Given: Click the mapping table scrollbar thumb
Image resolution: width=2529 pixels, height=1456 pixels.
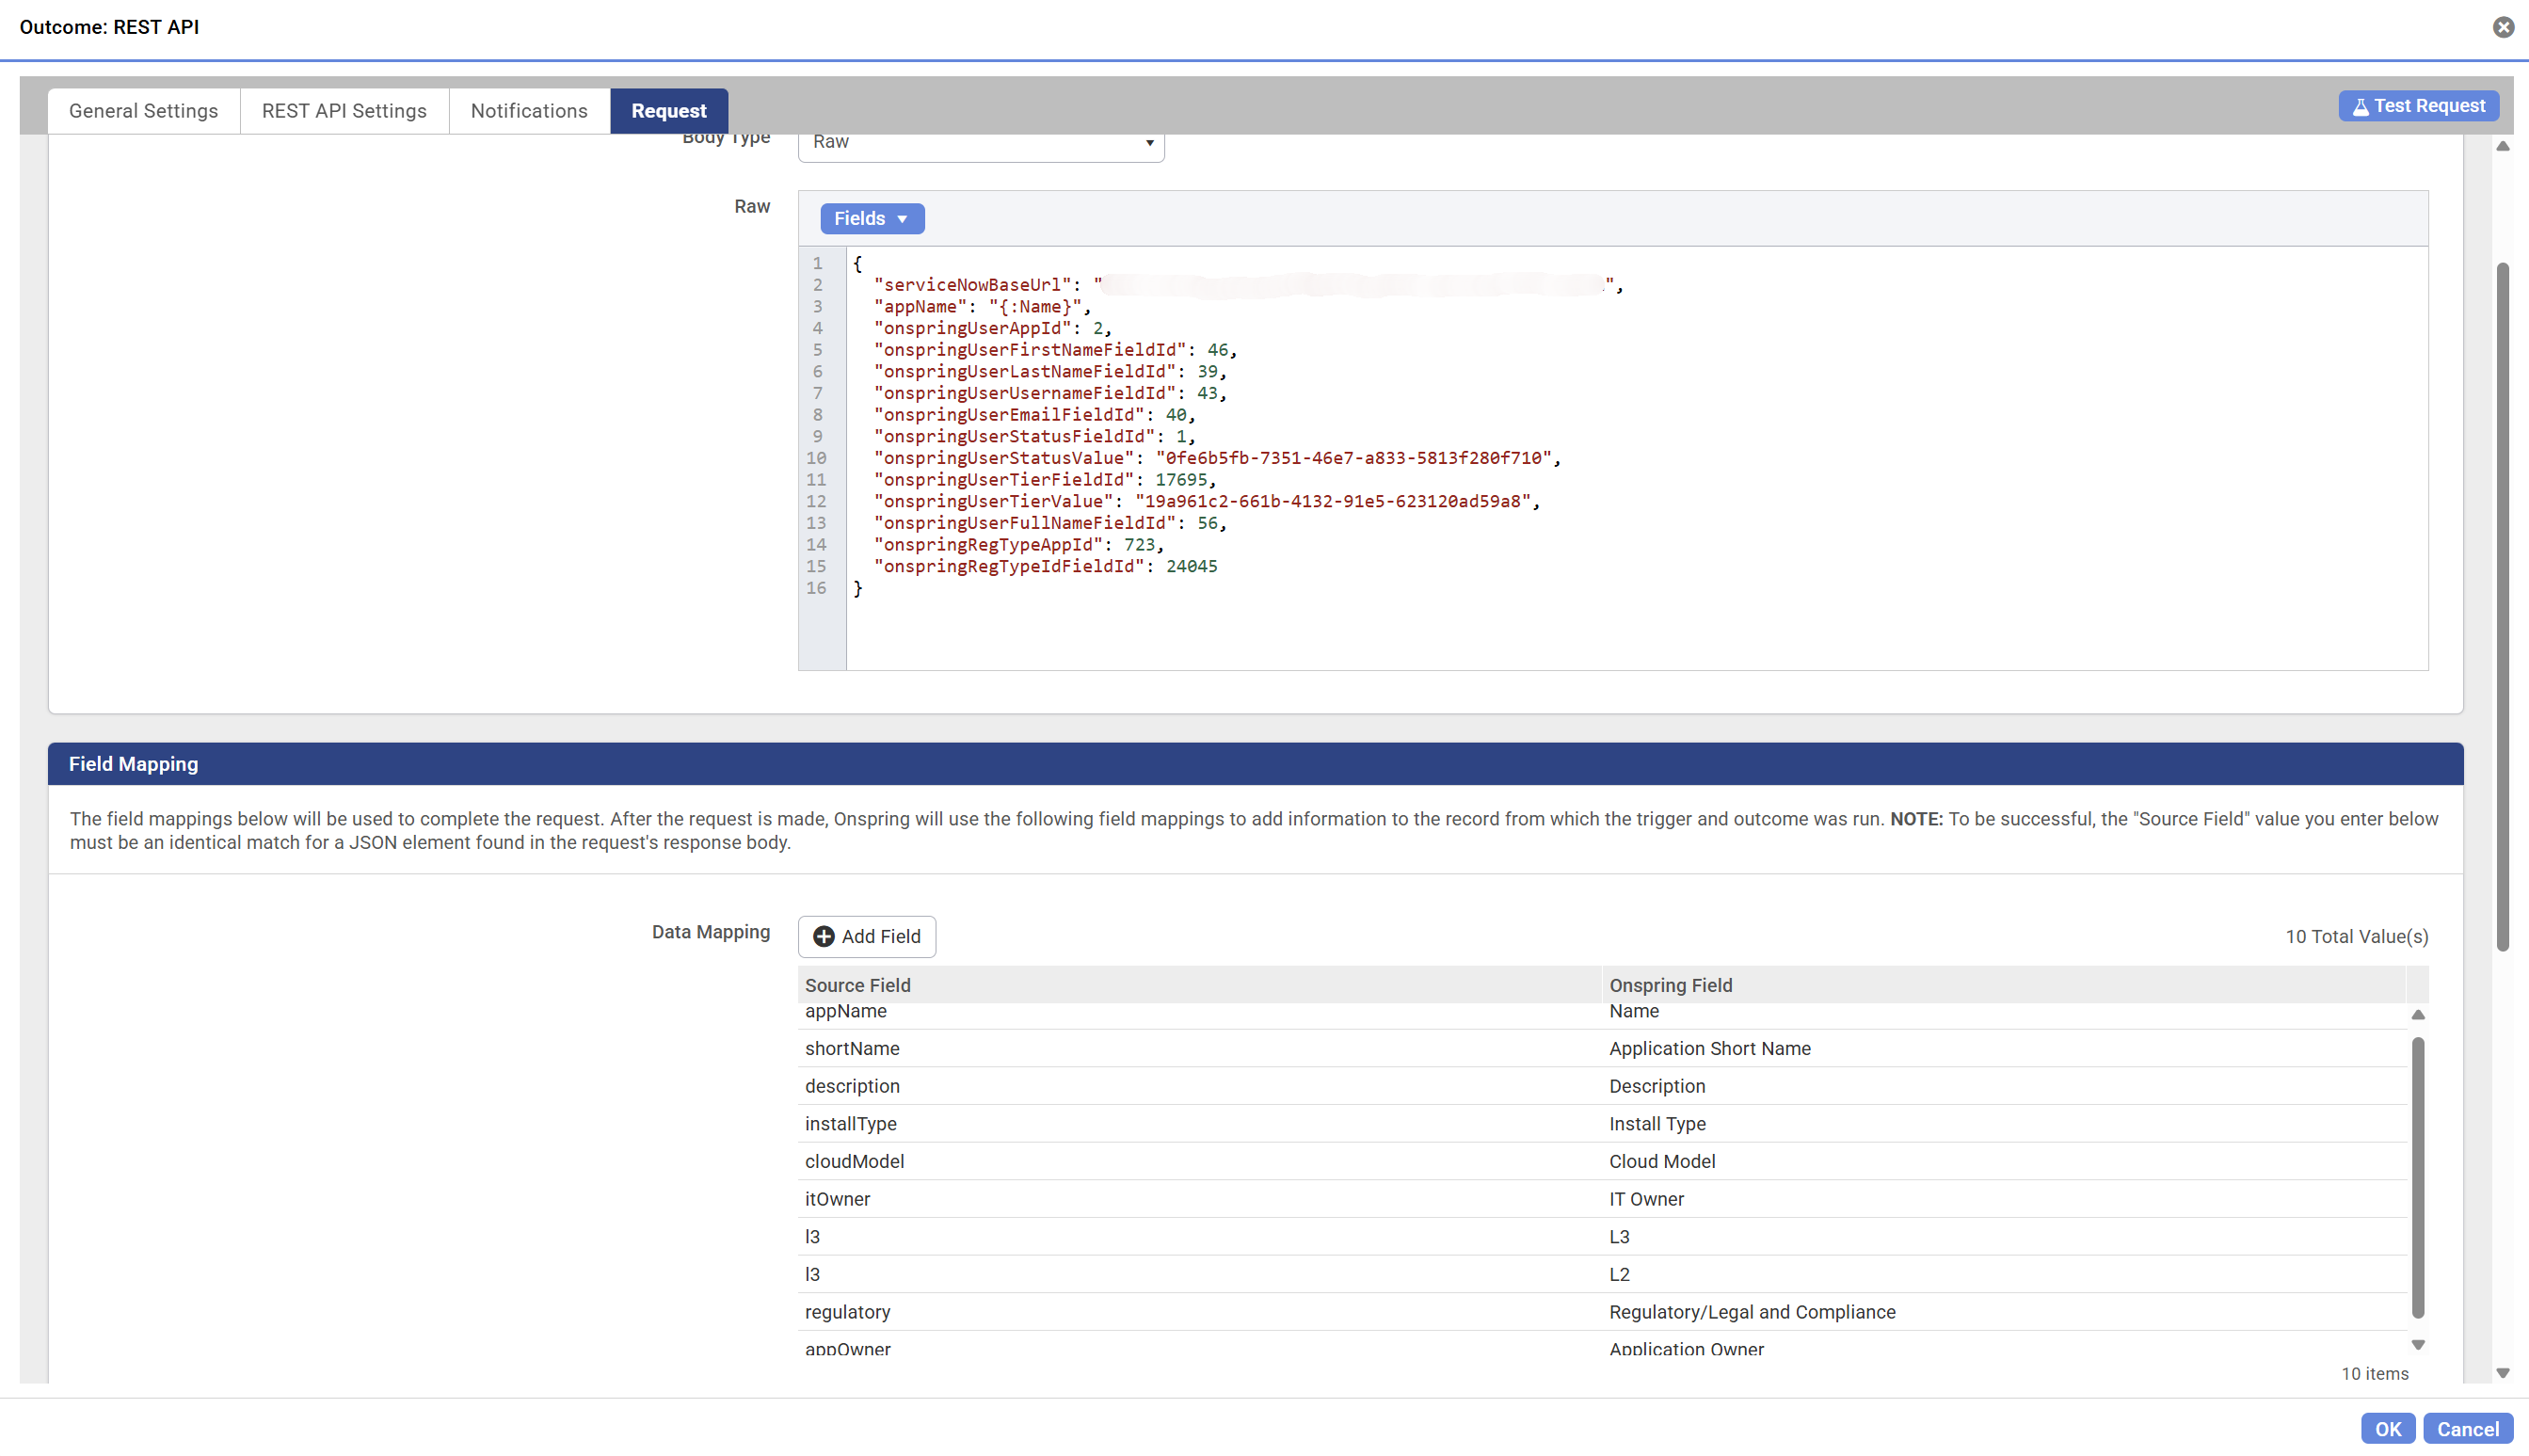Looking at the screenshot, I should click(2418, 1178).
